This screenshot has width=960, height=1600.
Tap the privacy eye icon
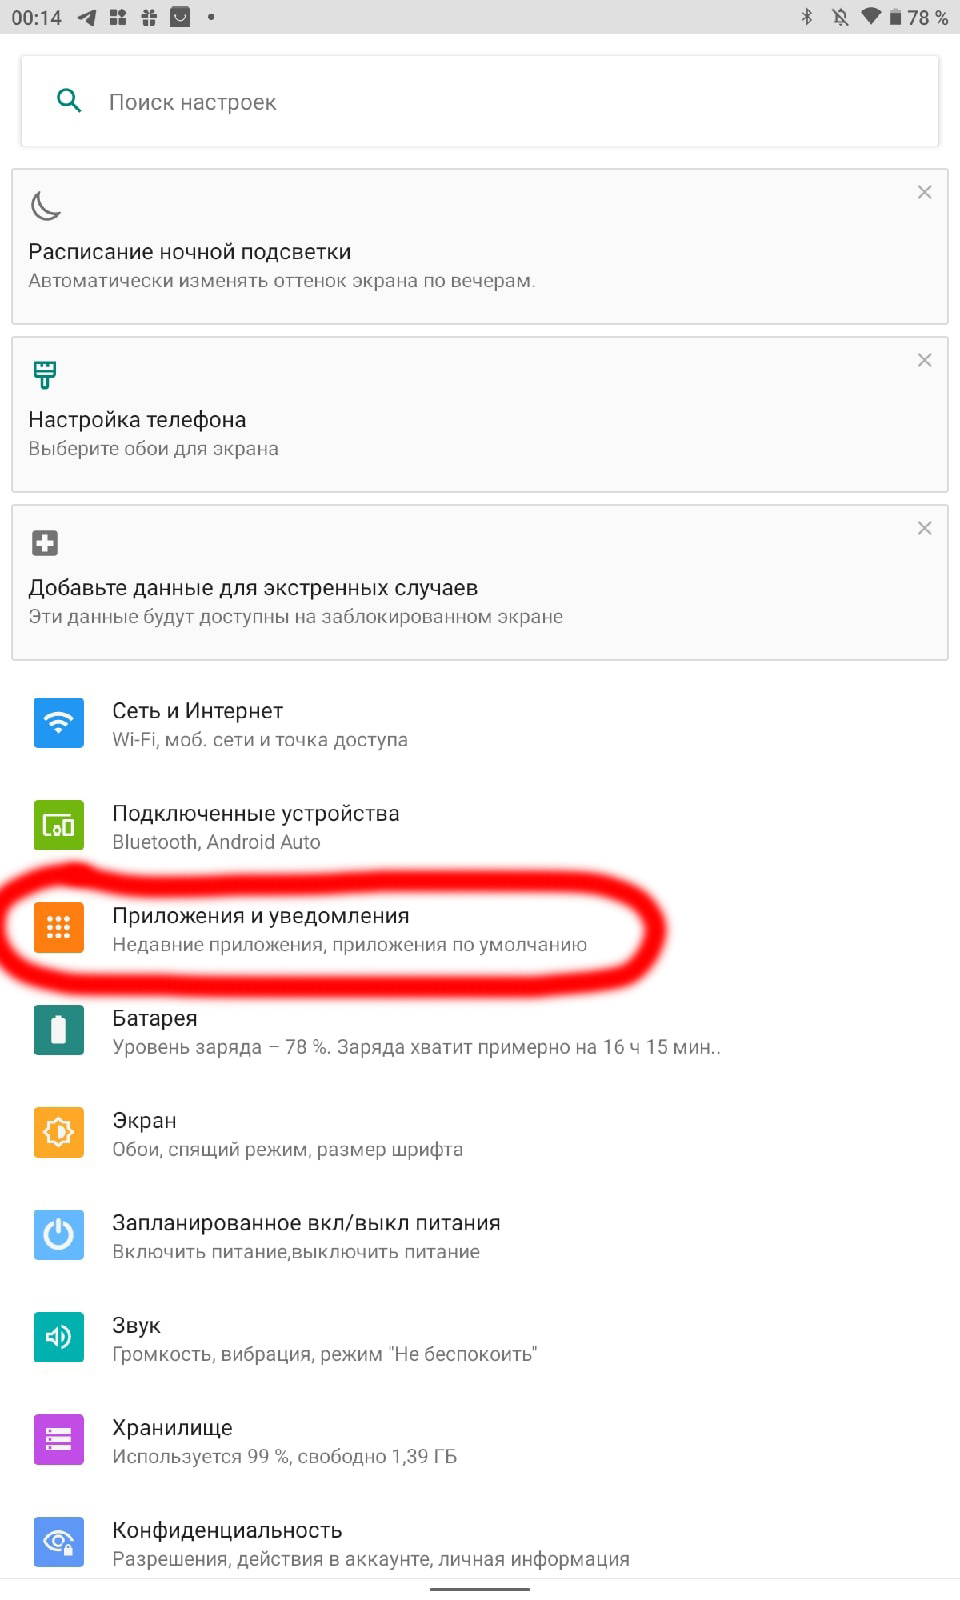point(58,1541)
